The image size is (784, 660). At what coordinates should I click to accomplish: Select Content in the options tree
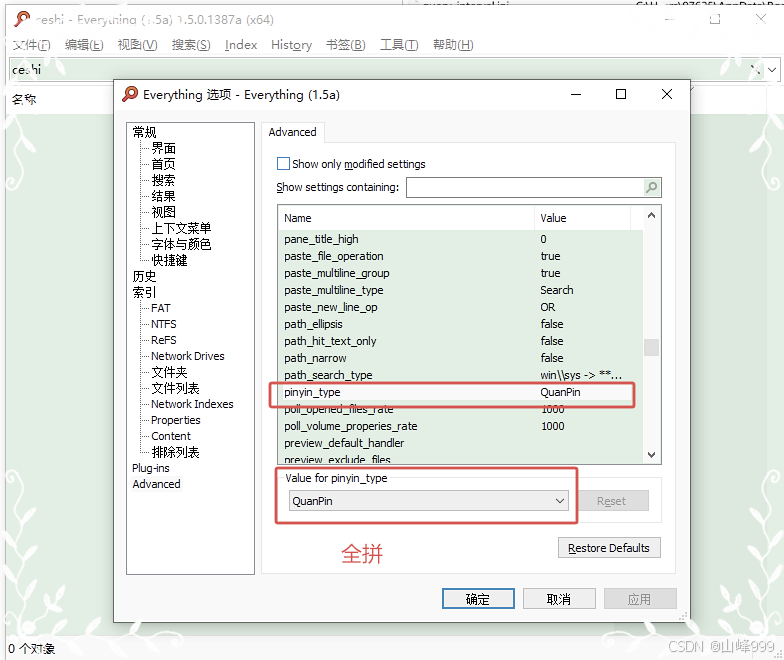(x=171, y=436)
